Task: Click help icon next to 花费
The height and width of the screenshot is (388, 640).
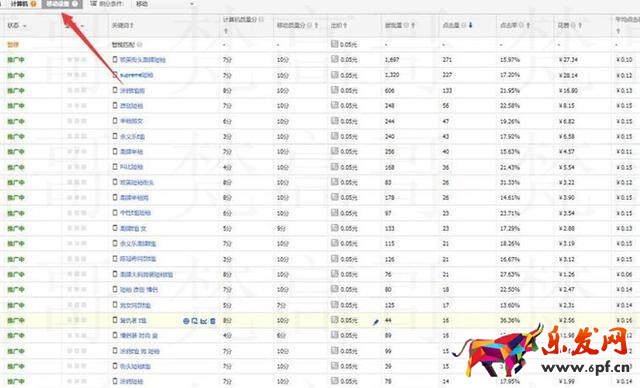Action: (x=573, y=25)
